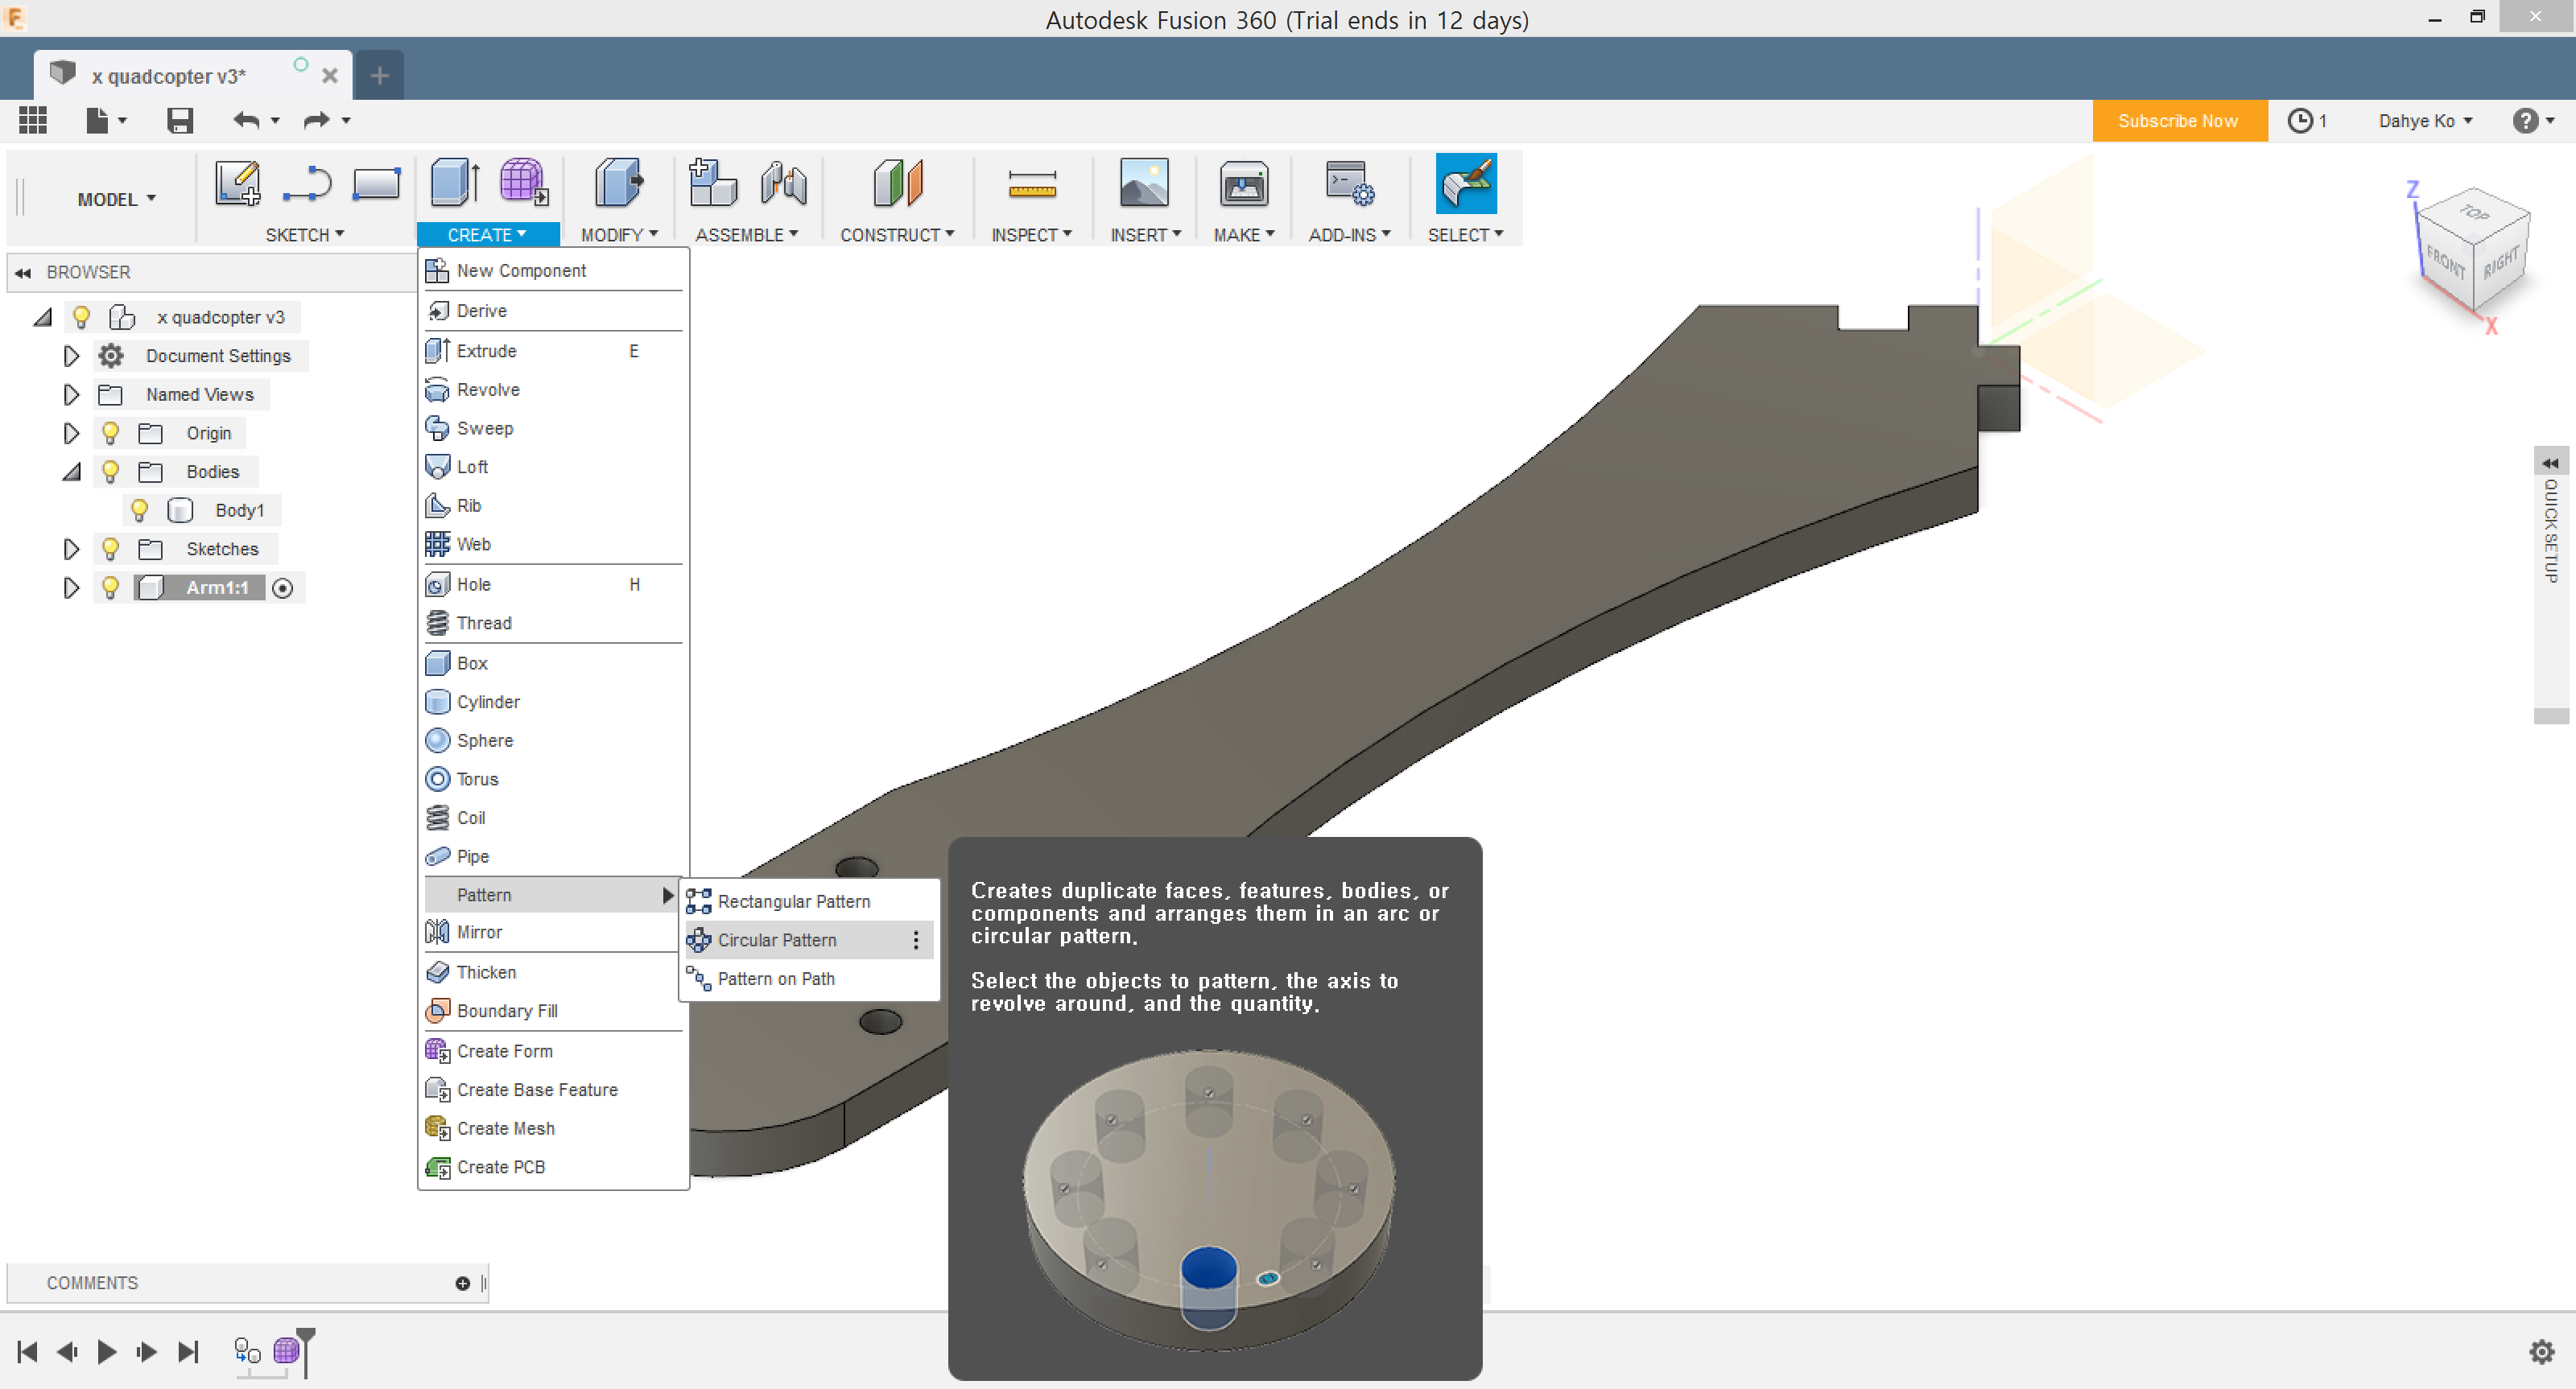The image size is (2576, 1389).
Task: Click the Insert image icon
Action: pyautogui.click(x=1144, y=183)
